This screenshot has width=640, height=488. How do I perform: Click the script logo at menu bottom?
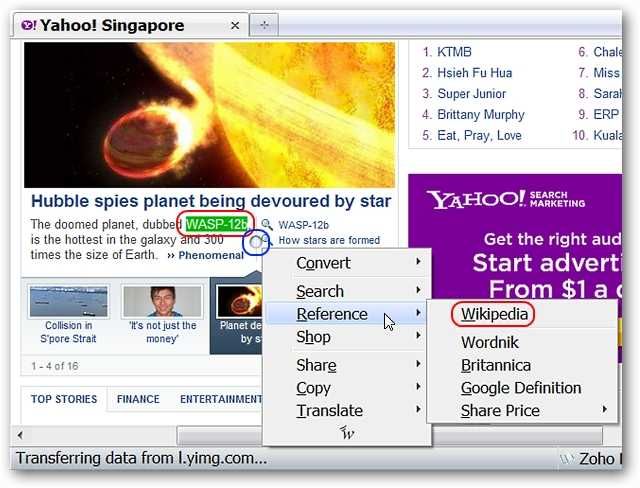[347, 433]
